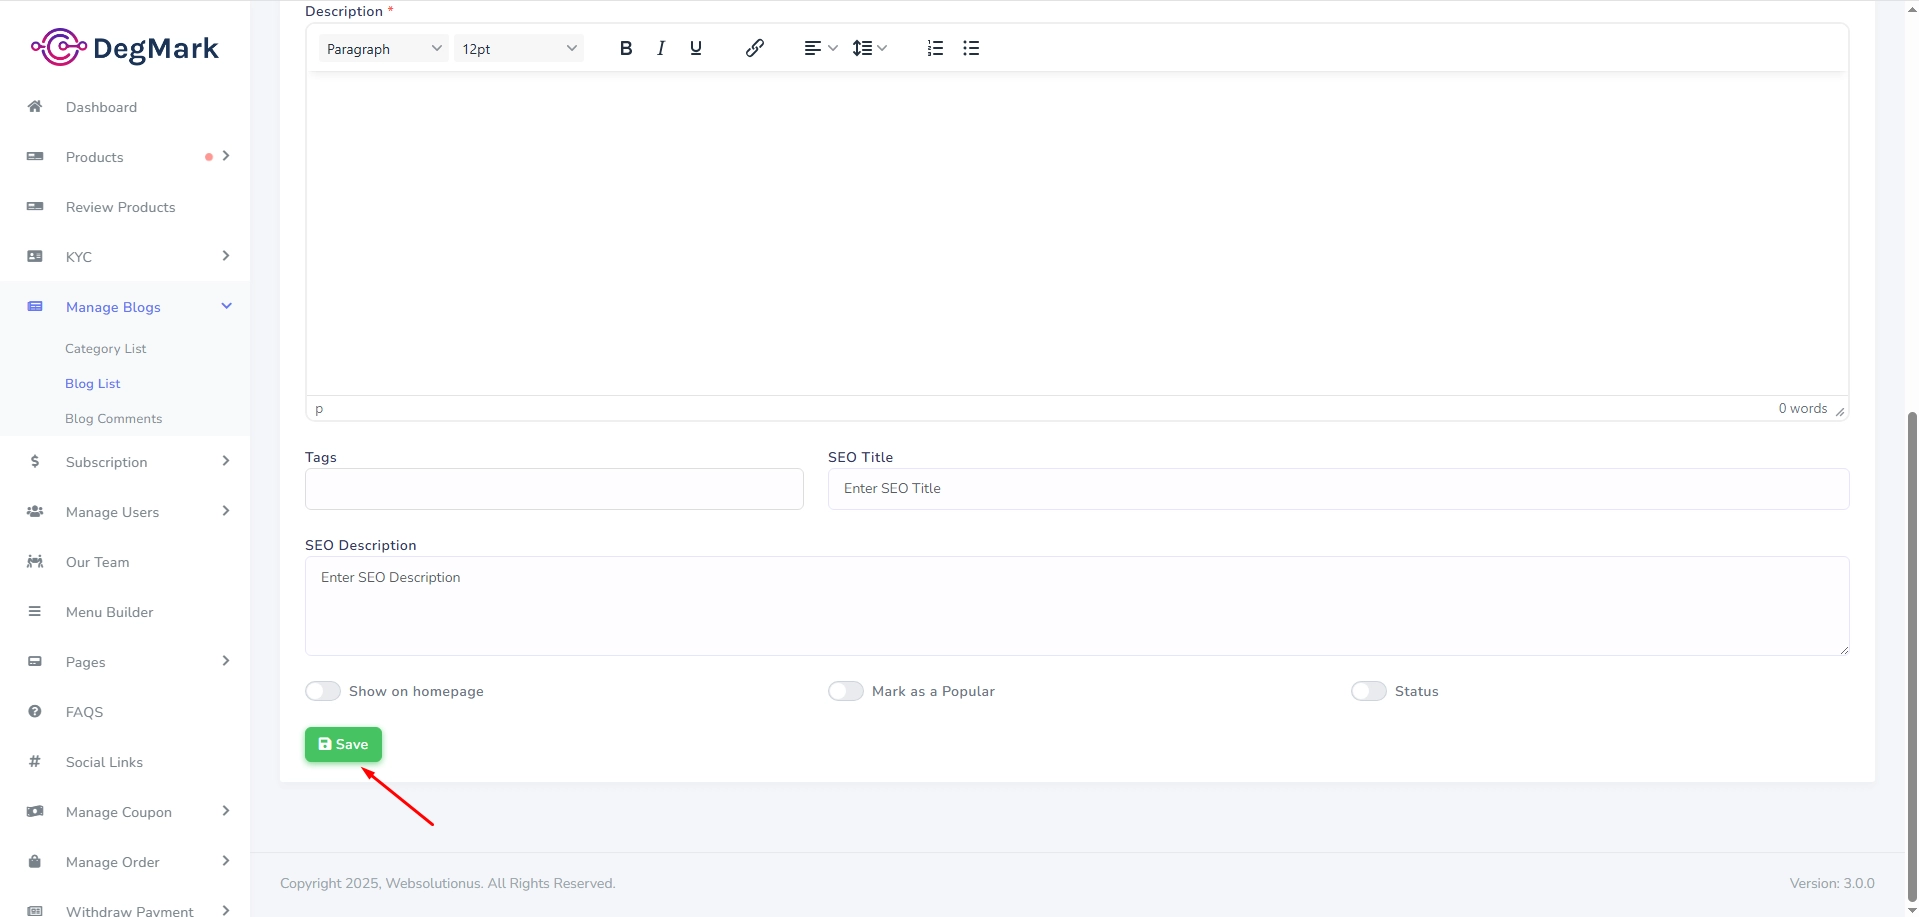Open the Menu Builder link
The image size is (1919, 917).
pyautogui.click(x=109, y=612)
